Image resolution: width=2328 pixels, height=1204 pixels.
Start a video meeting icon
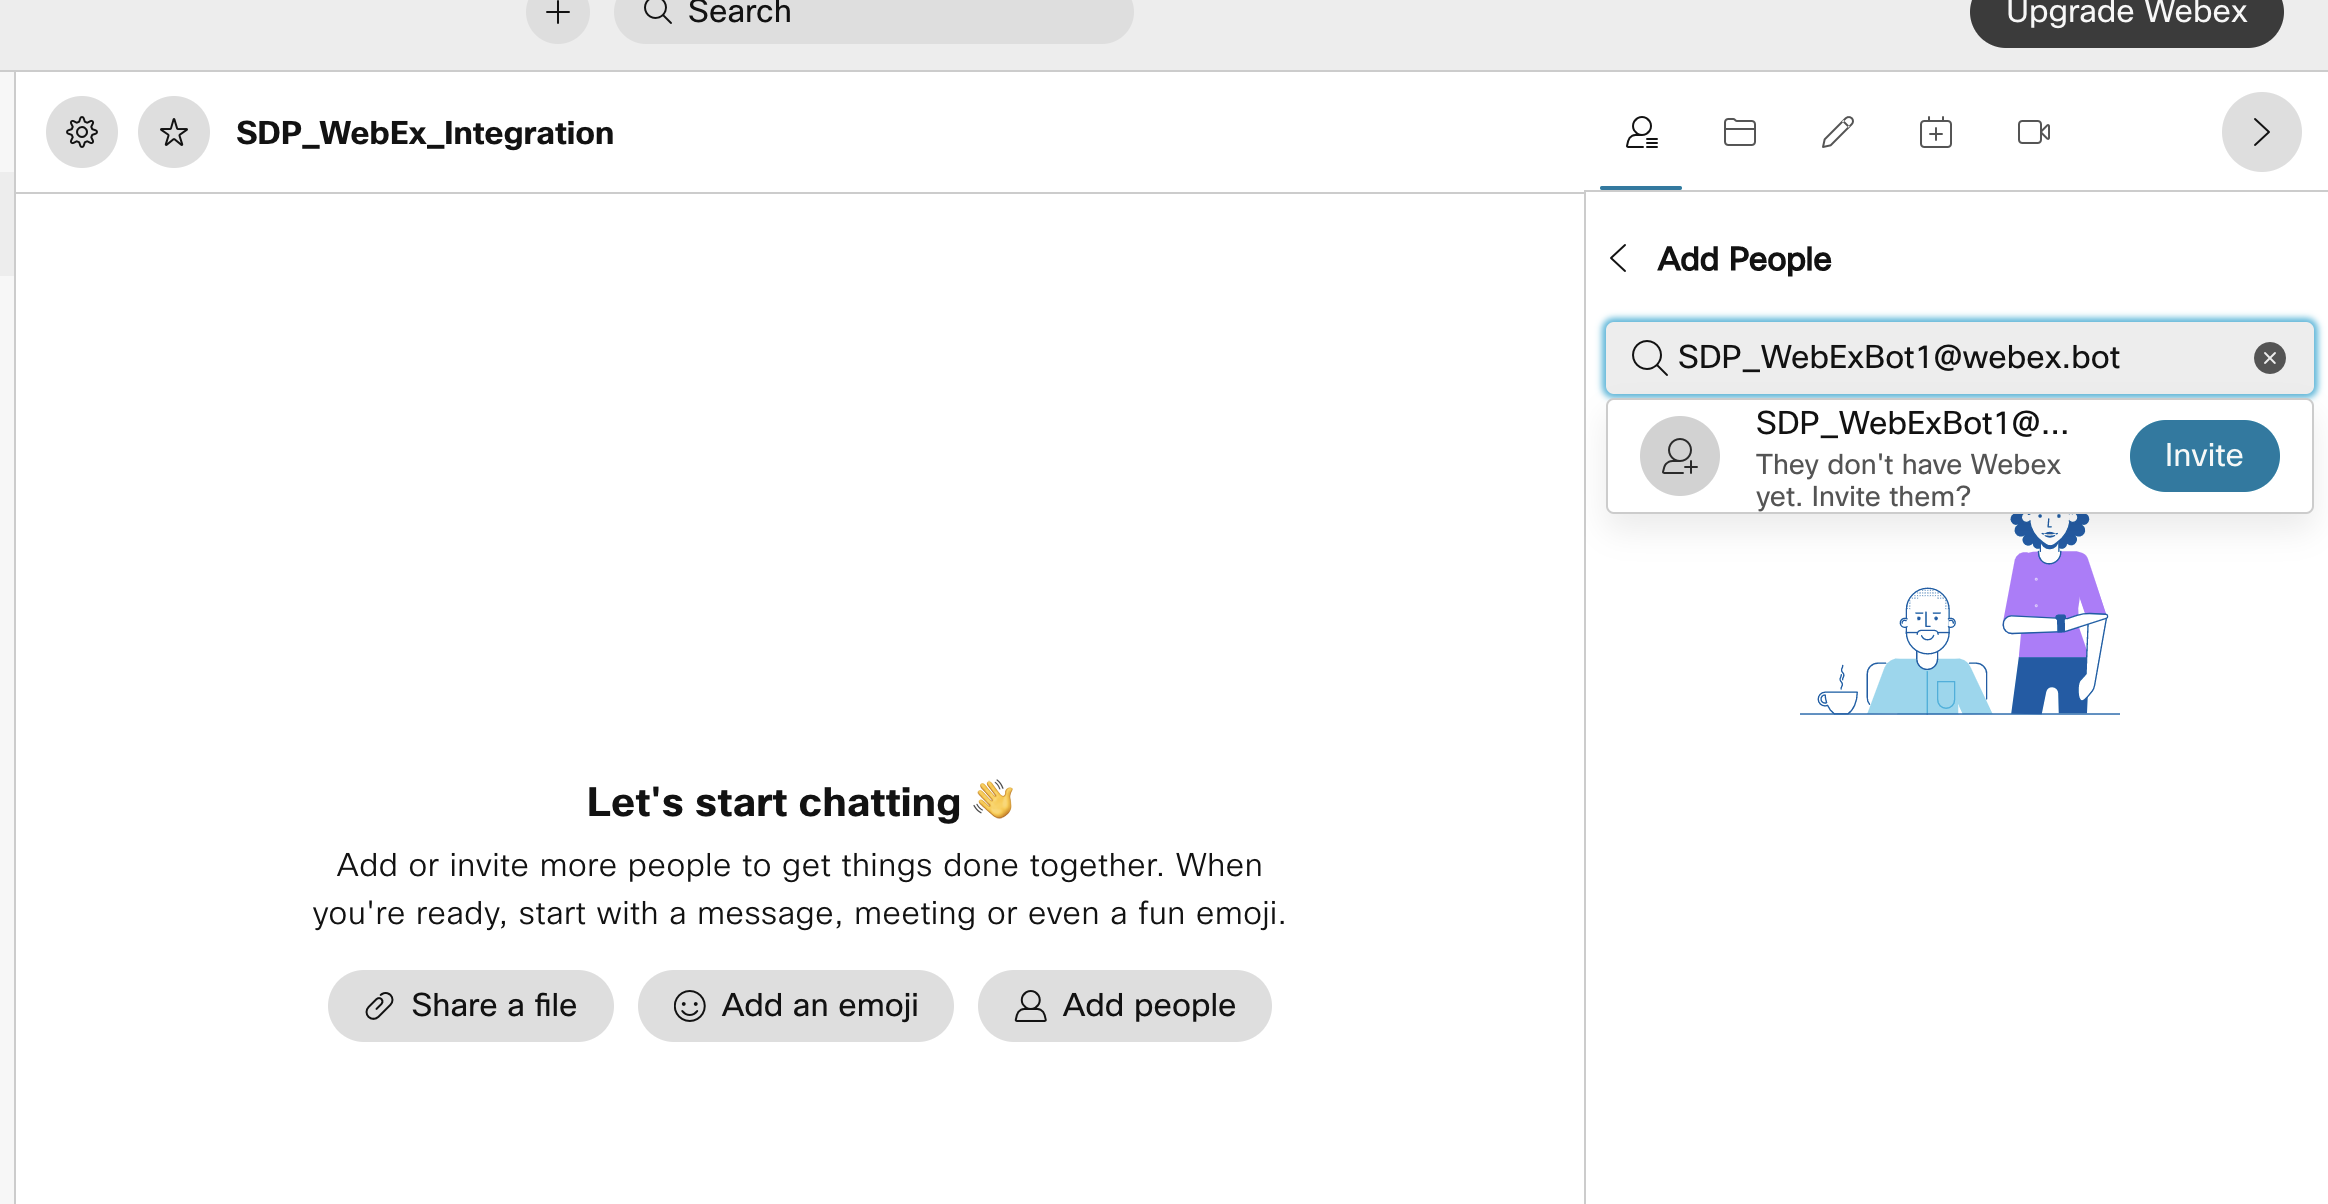[x=2033, y=132]
